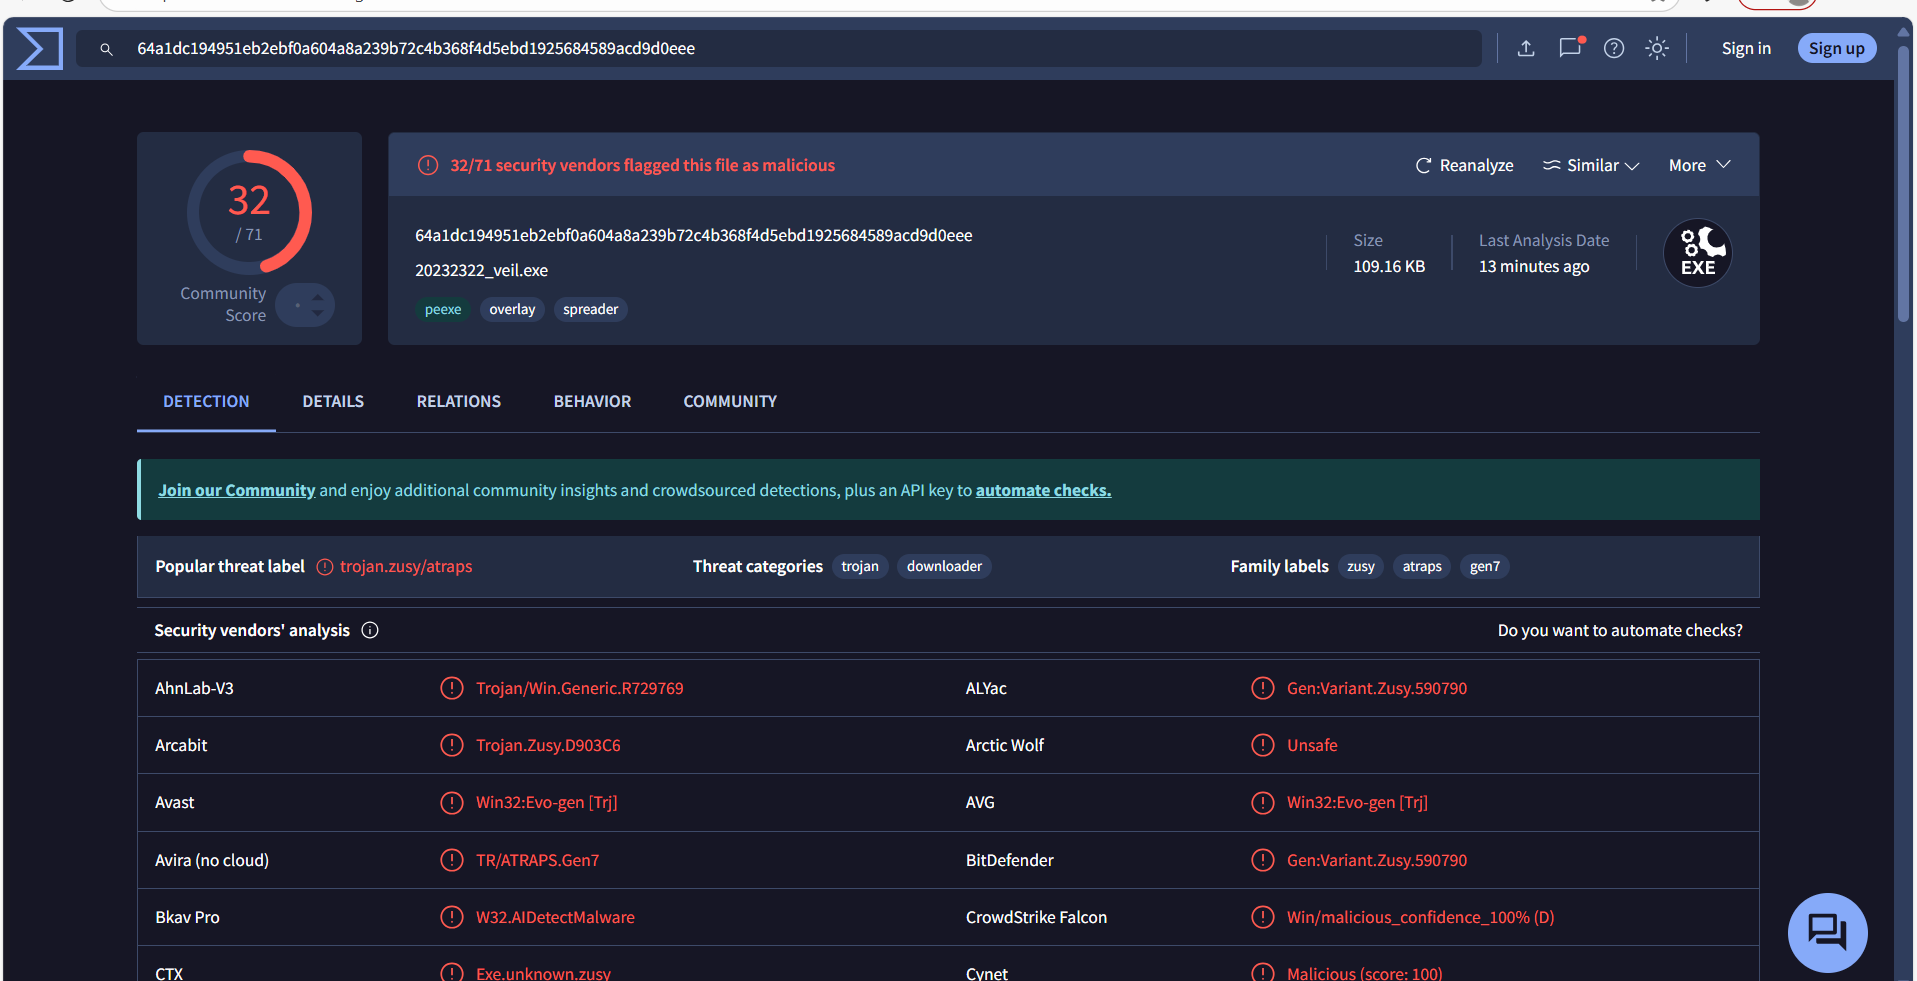Select the COMMUNITY tab

(x=730, y=401)
